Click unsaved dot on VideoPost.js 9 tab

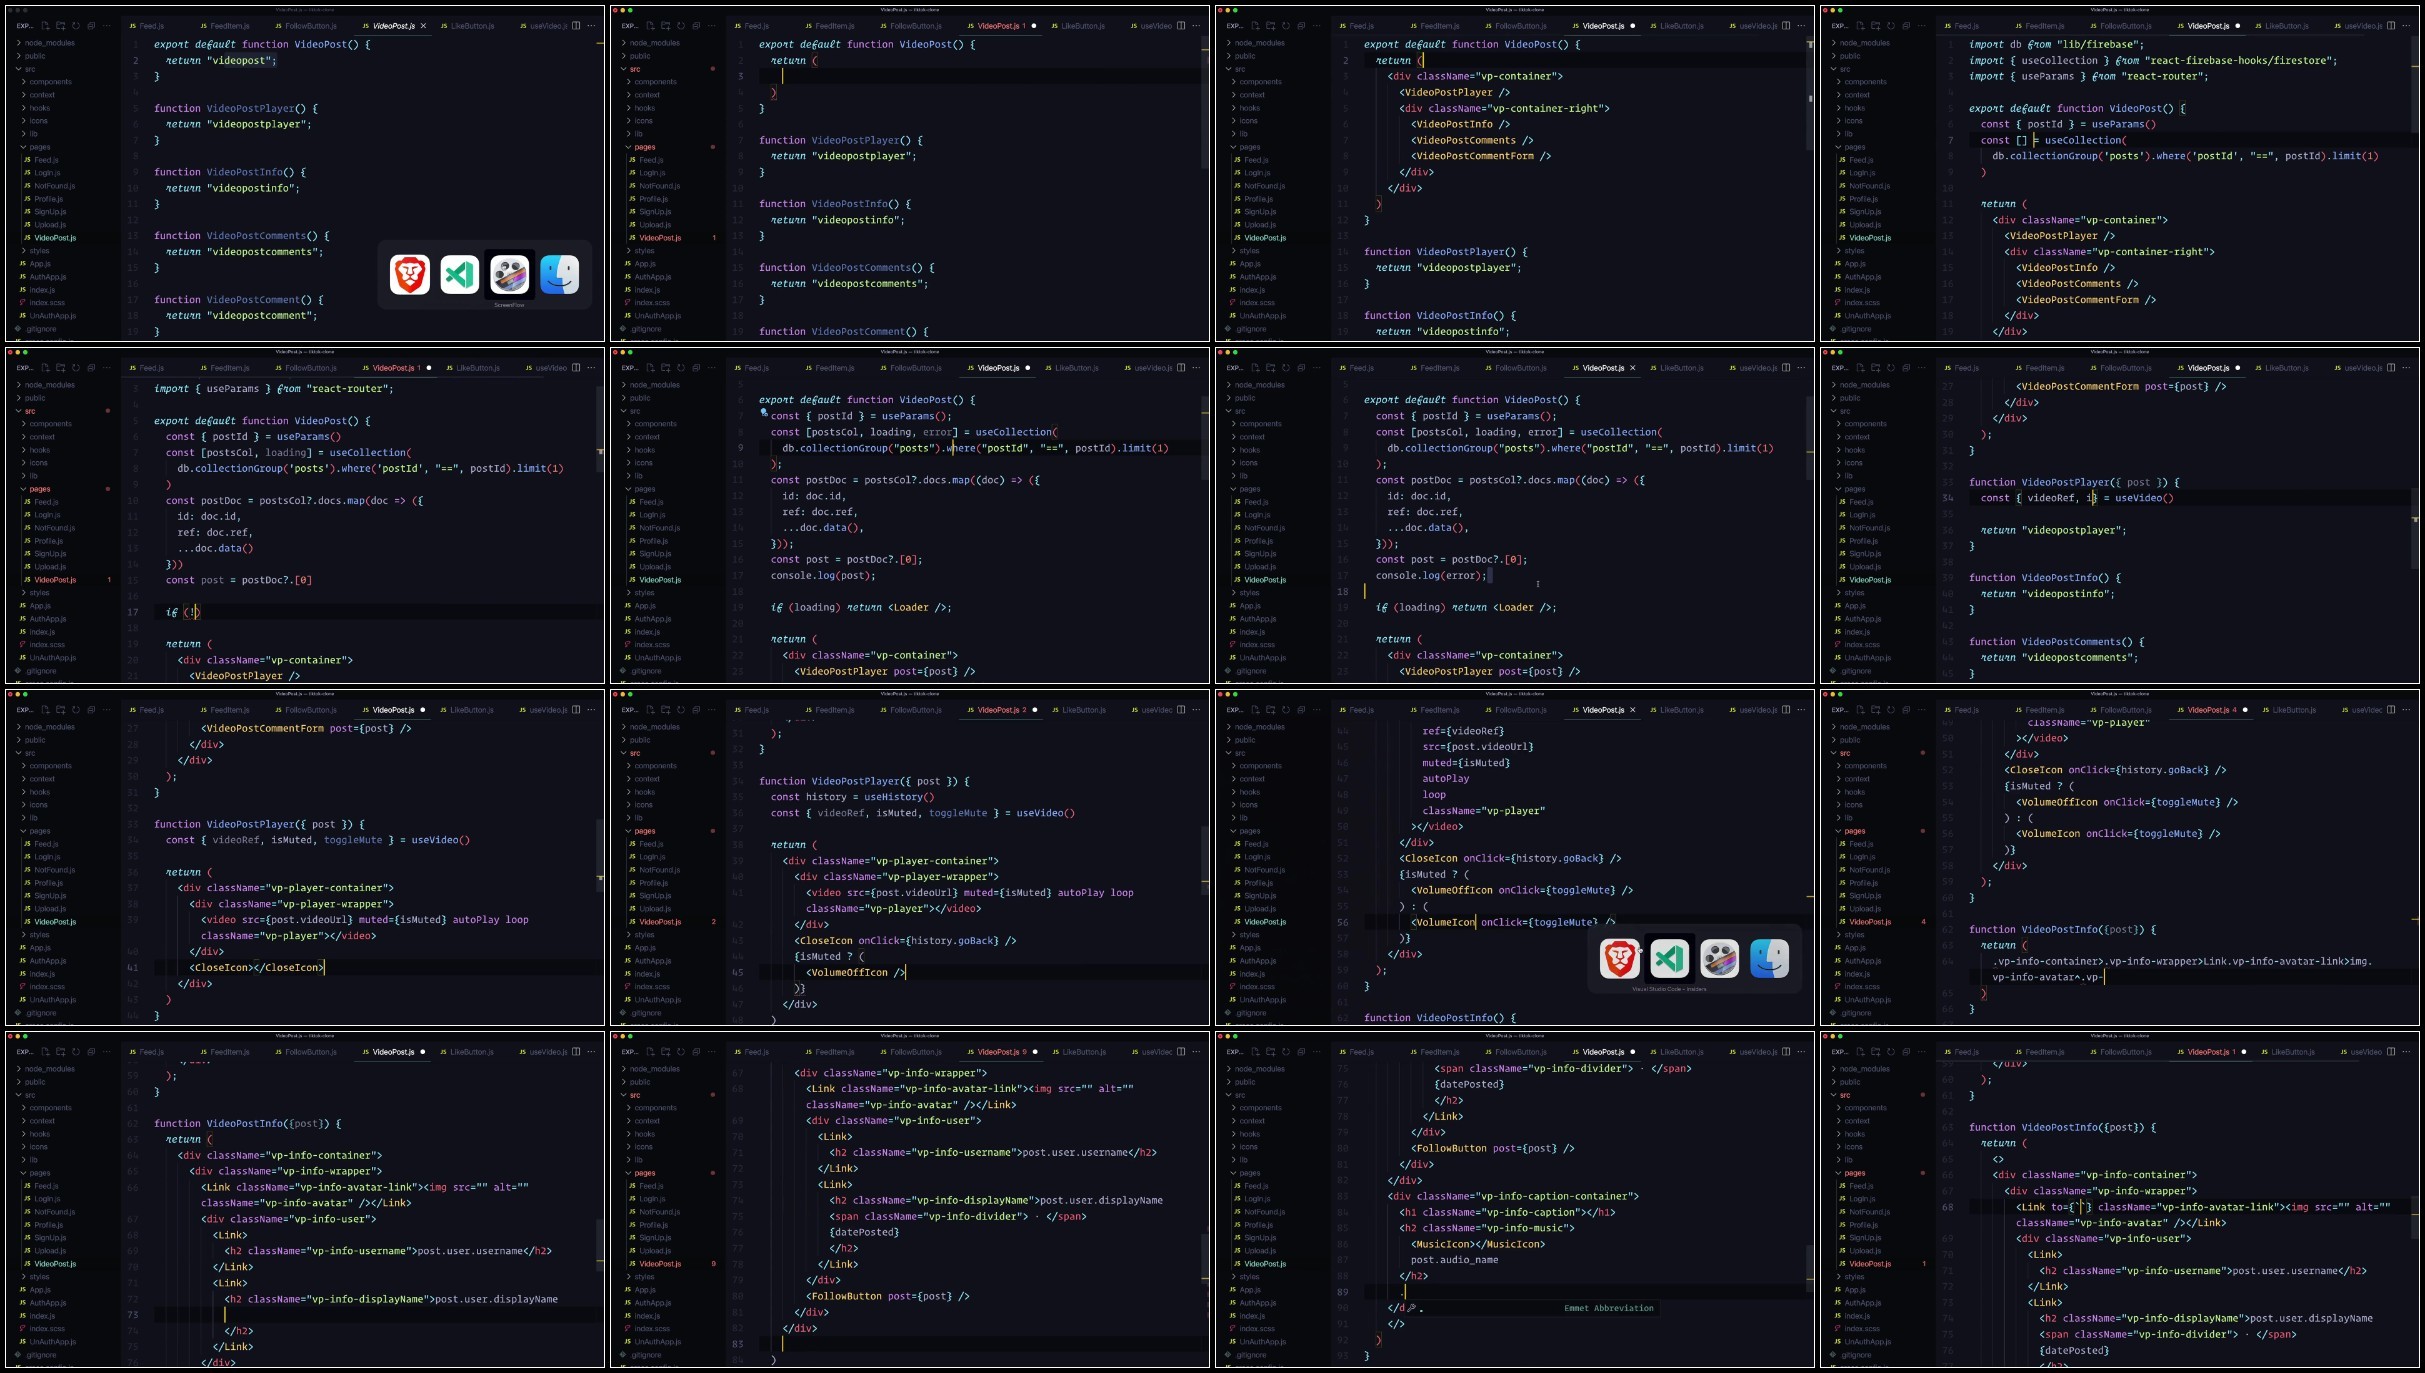[1035, 1052]
